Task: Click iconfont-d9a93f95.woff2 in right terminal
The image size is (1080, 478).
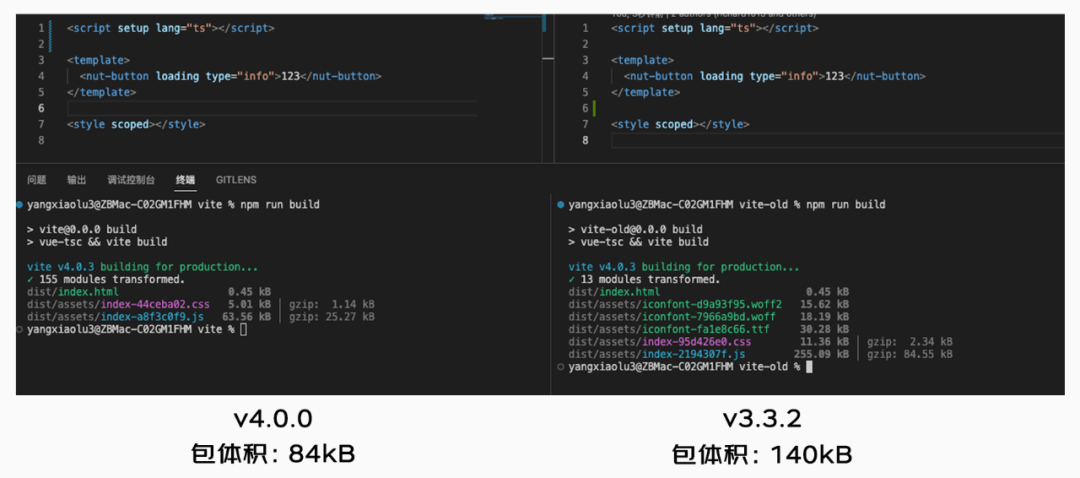Action: [712, 304]
